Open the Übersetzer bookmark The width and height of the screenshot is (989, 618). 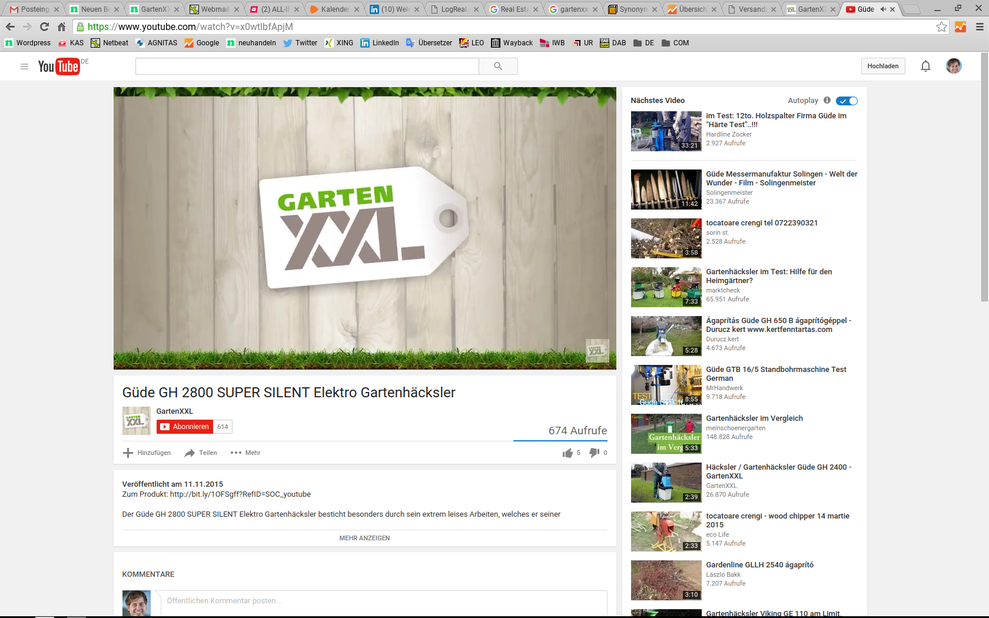(429, 43)
